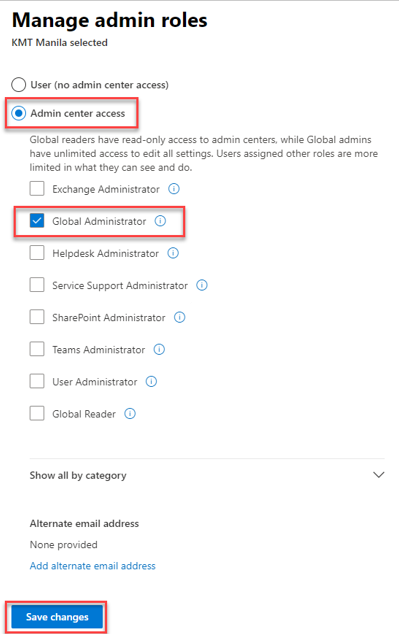Open Add alternate email address link
Viewport: 399px width, 634px height.
pos(93,566)
